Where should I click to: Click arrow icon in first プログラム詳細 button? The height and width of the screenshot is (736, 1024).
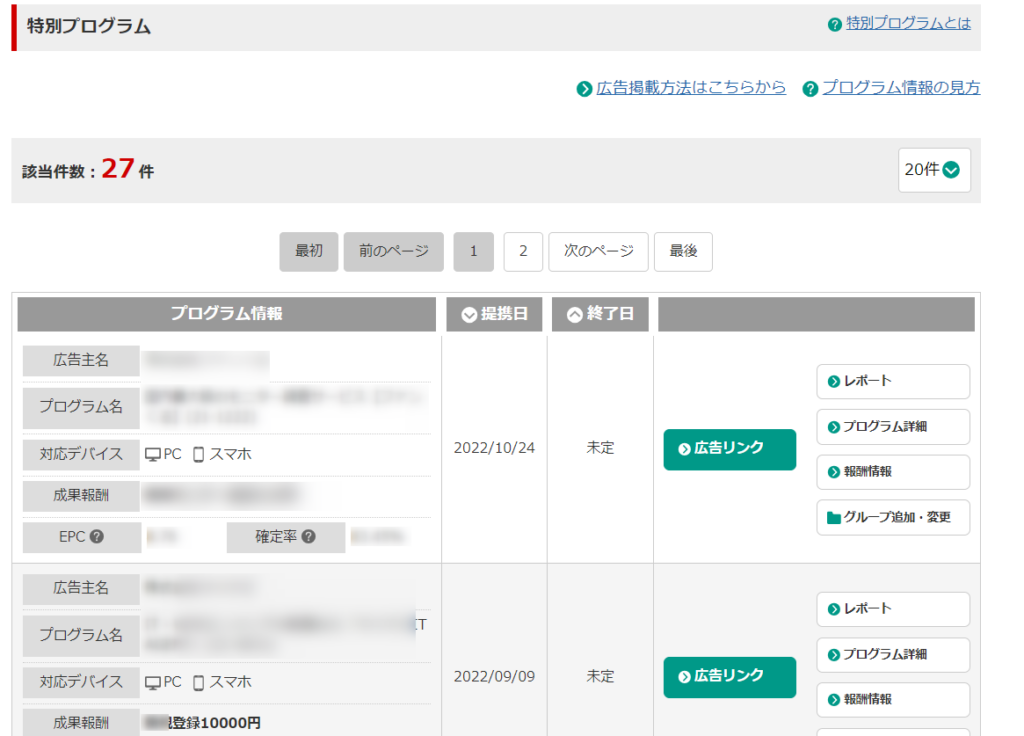[x=833, y=427]
